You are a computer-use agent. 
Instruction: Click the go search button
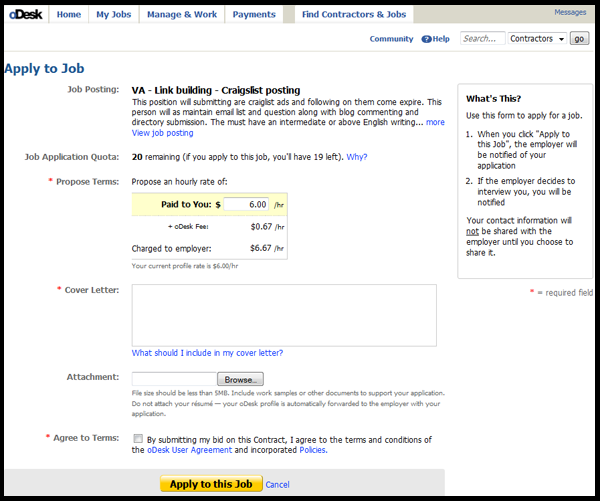(x=579, y=39)
